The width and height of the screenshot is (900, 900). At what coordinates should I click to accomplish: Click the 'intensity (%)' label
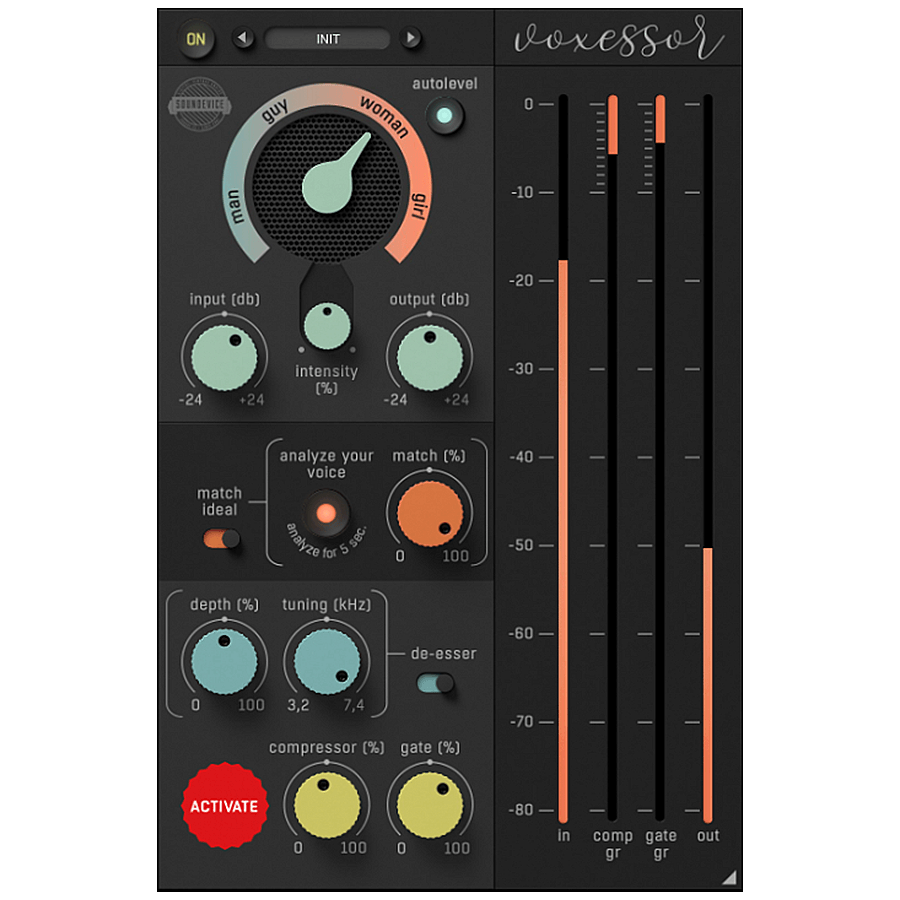327,379
